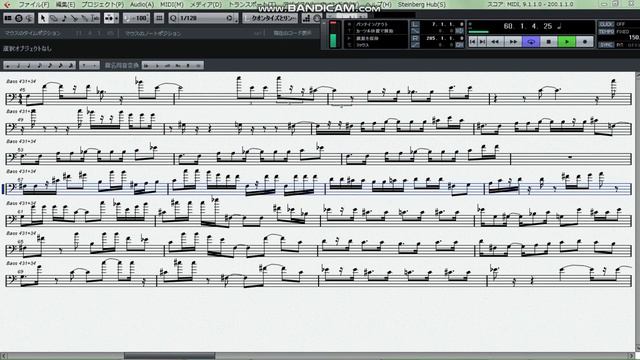Open the 1/128 quantize presets dropdown
This screenshot has width=640, height=360.
[x=203, y=18]
